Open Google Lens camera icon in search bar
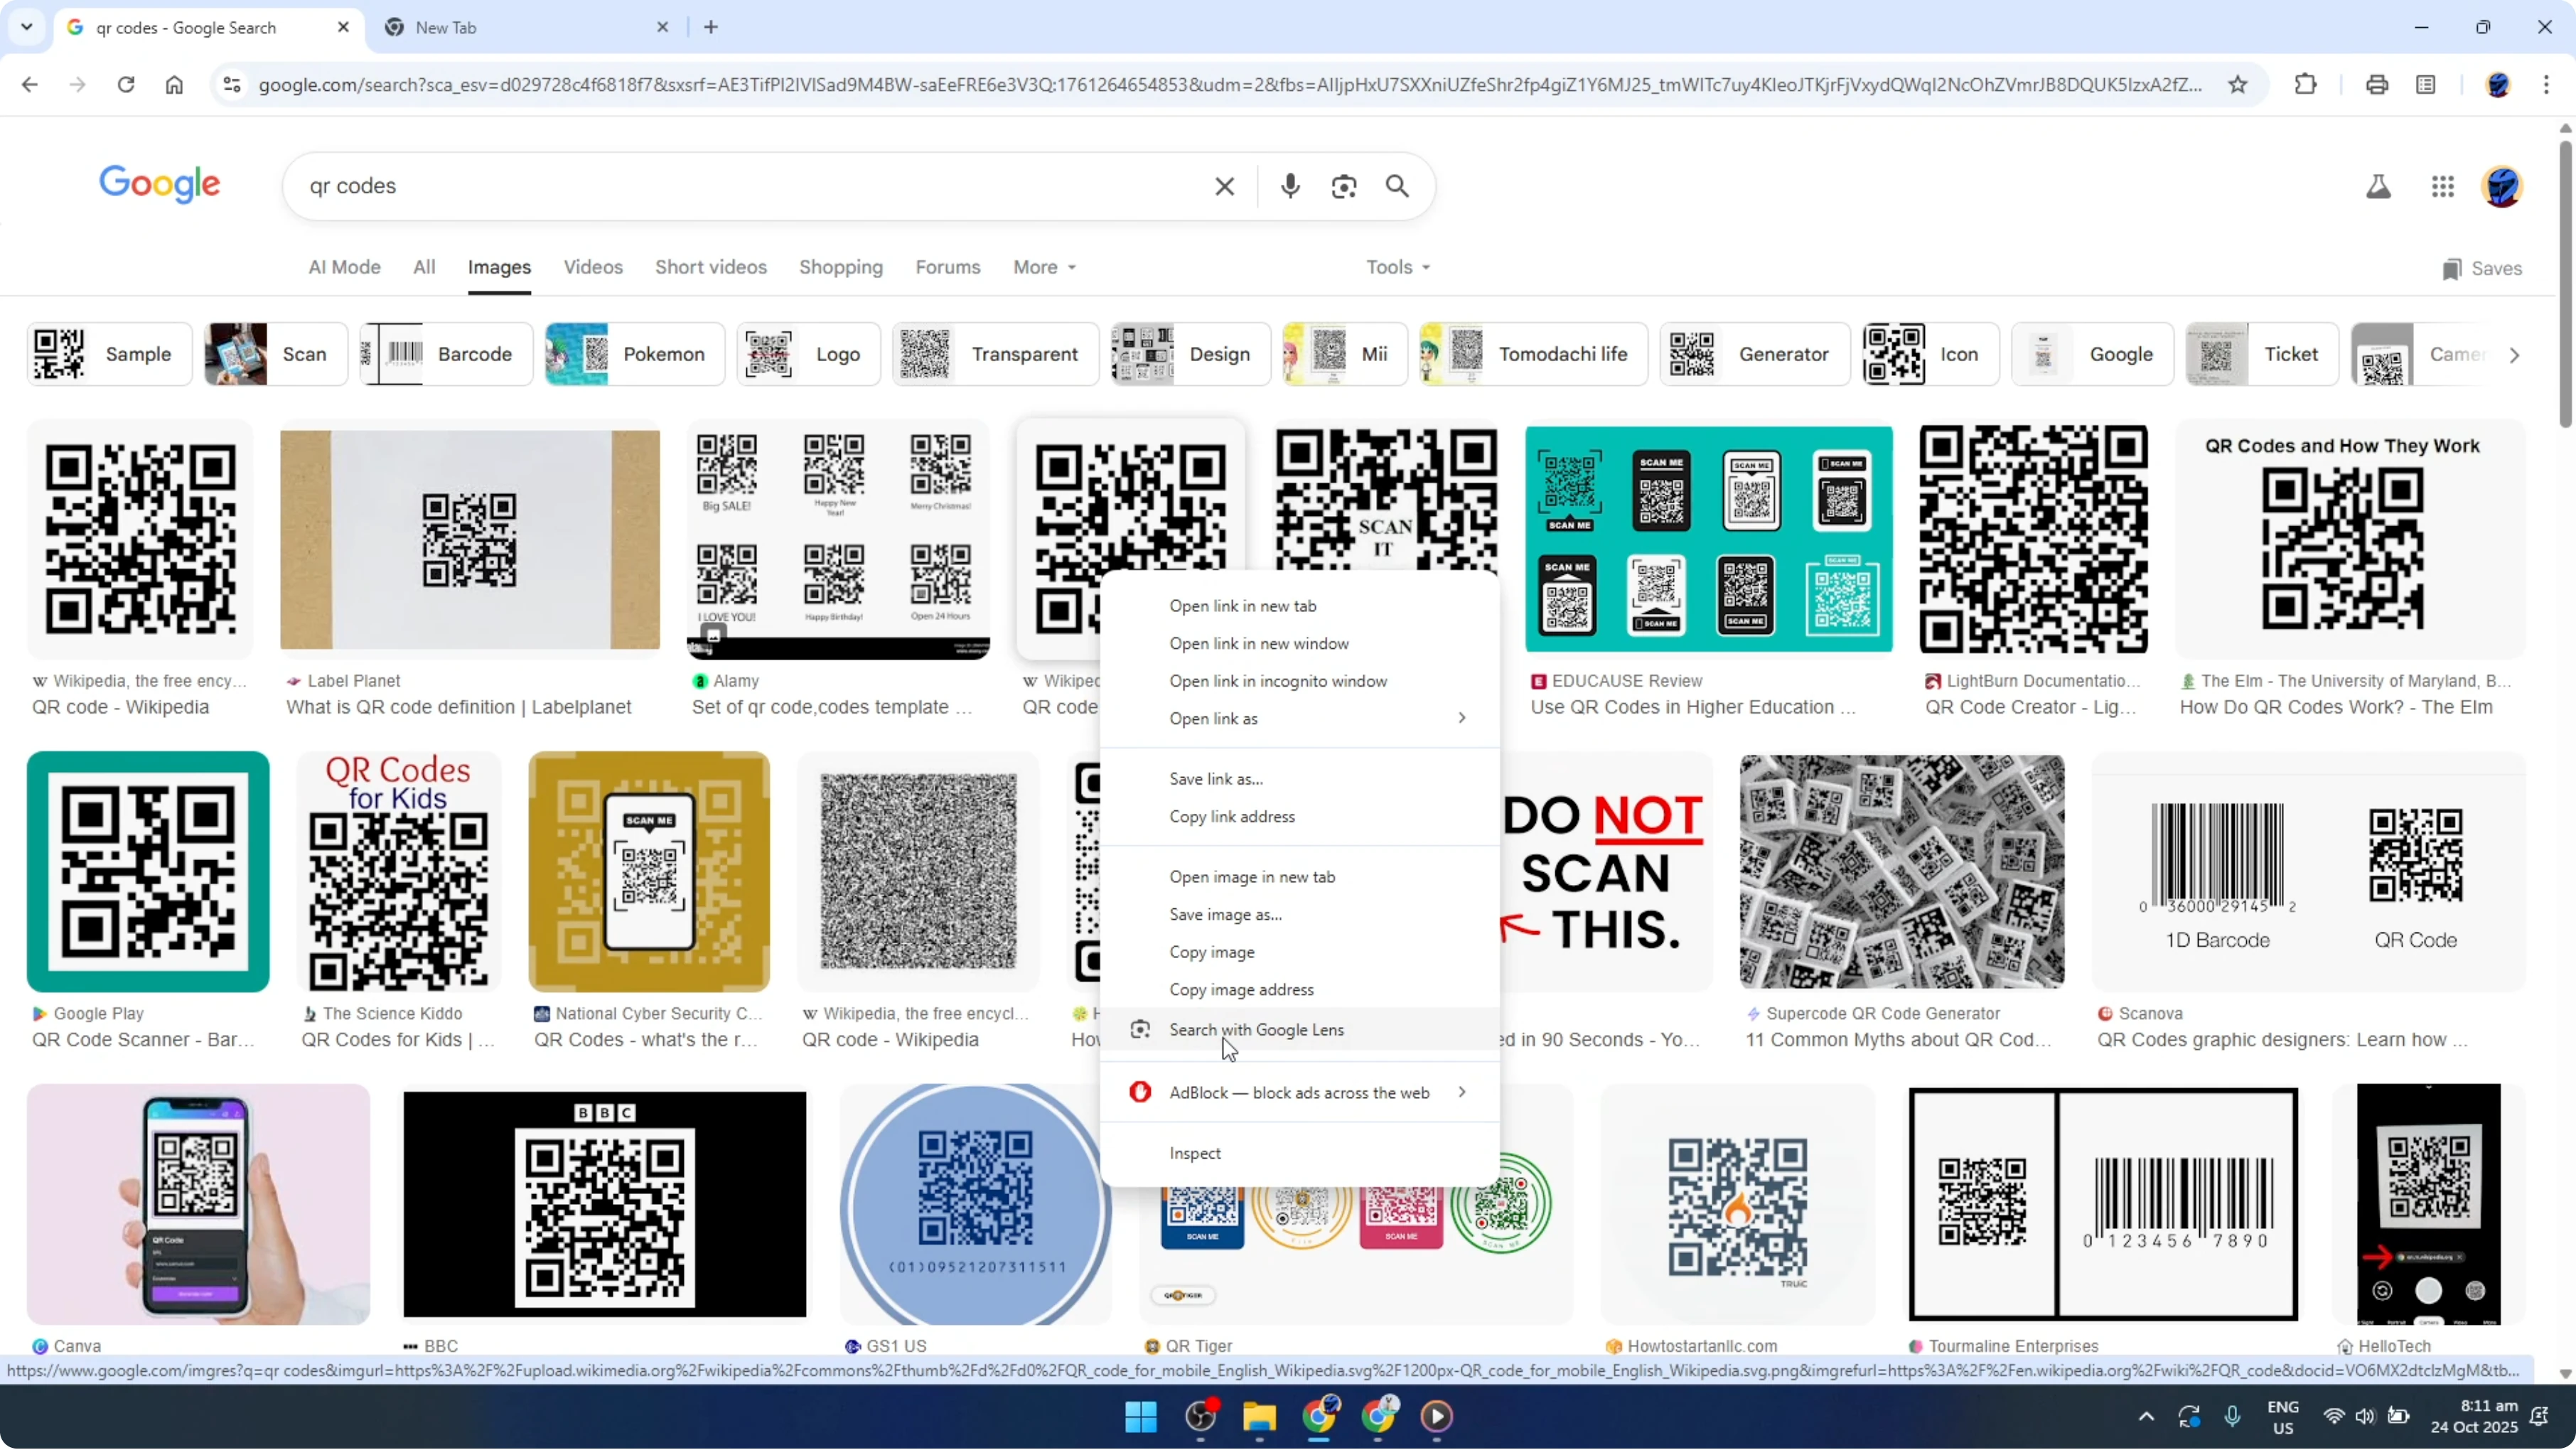Viewport: 2576px width, 1450px height. pyautogui.click(x=1344, y=186)
